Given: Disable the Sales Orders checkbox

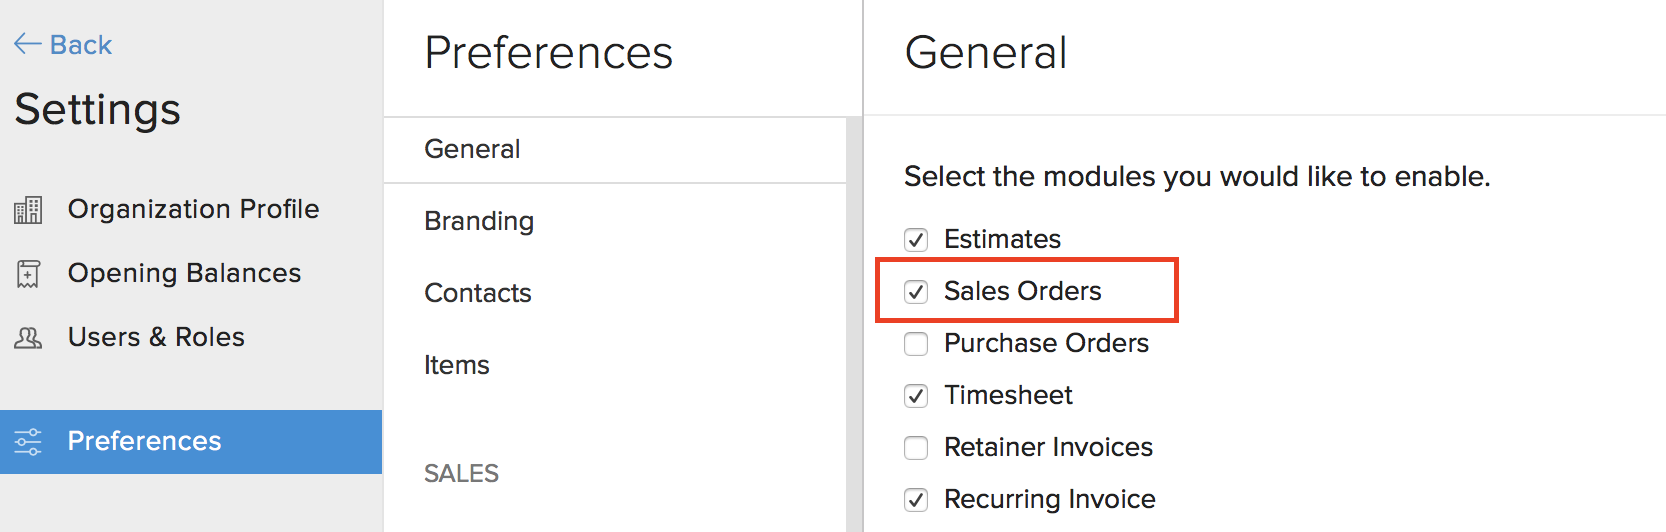Looking at the screenshot, I should tap(916, 292).
